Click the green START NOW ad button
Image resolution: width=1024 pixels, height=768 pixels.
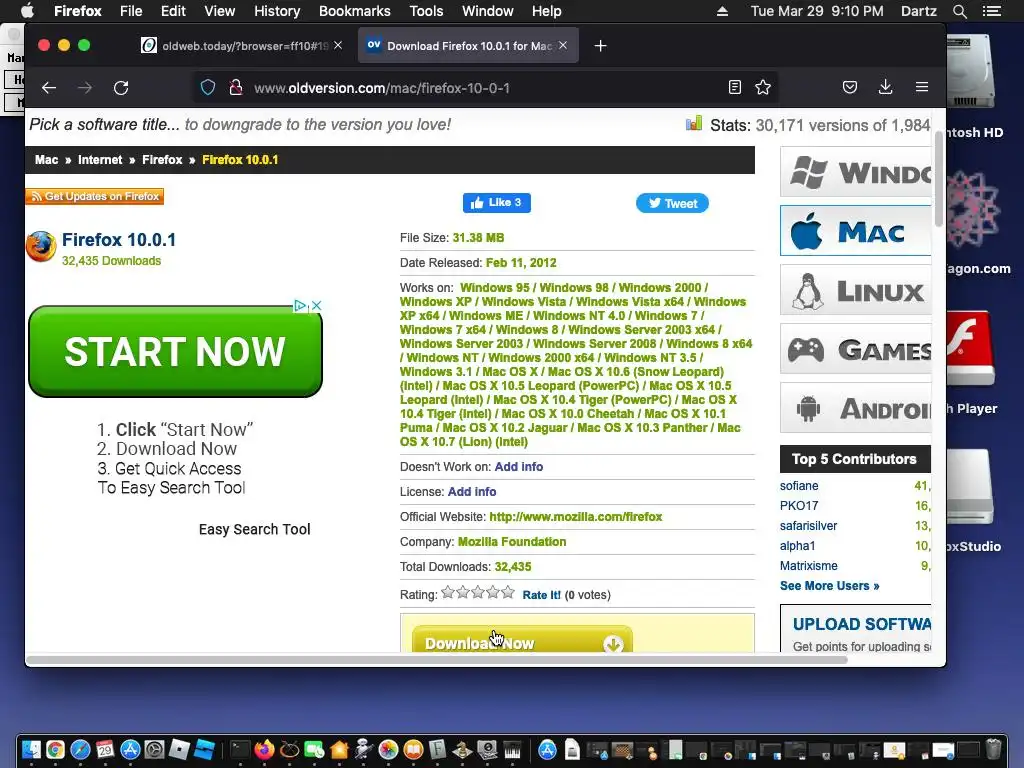pos(175,351)
